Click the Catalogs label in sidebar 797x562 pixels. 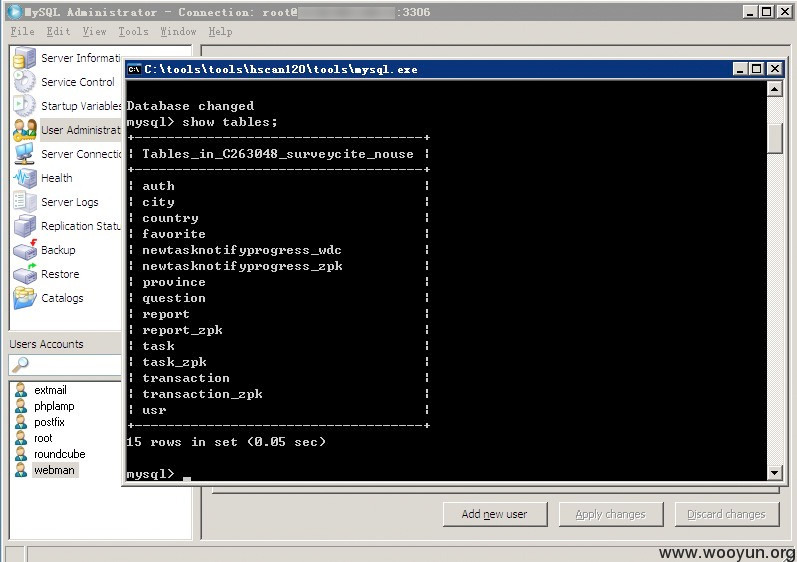pos(62,298)
